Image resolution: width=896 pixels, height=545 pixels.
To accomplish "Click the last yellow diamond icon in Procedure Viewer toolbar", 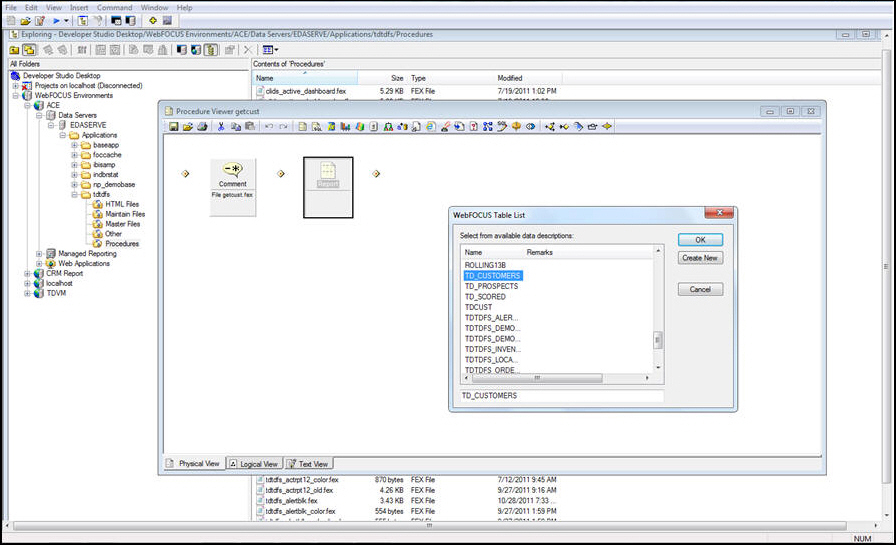I will point(607,127).
